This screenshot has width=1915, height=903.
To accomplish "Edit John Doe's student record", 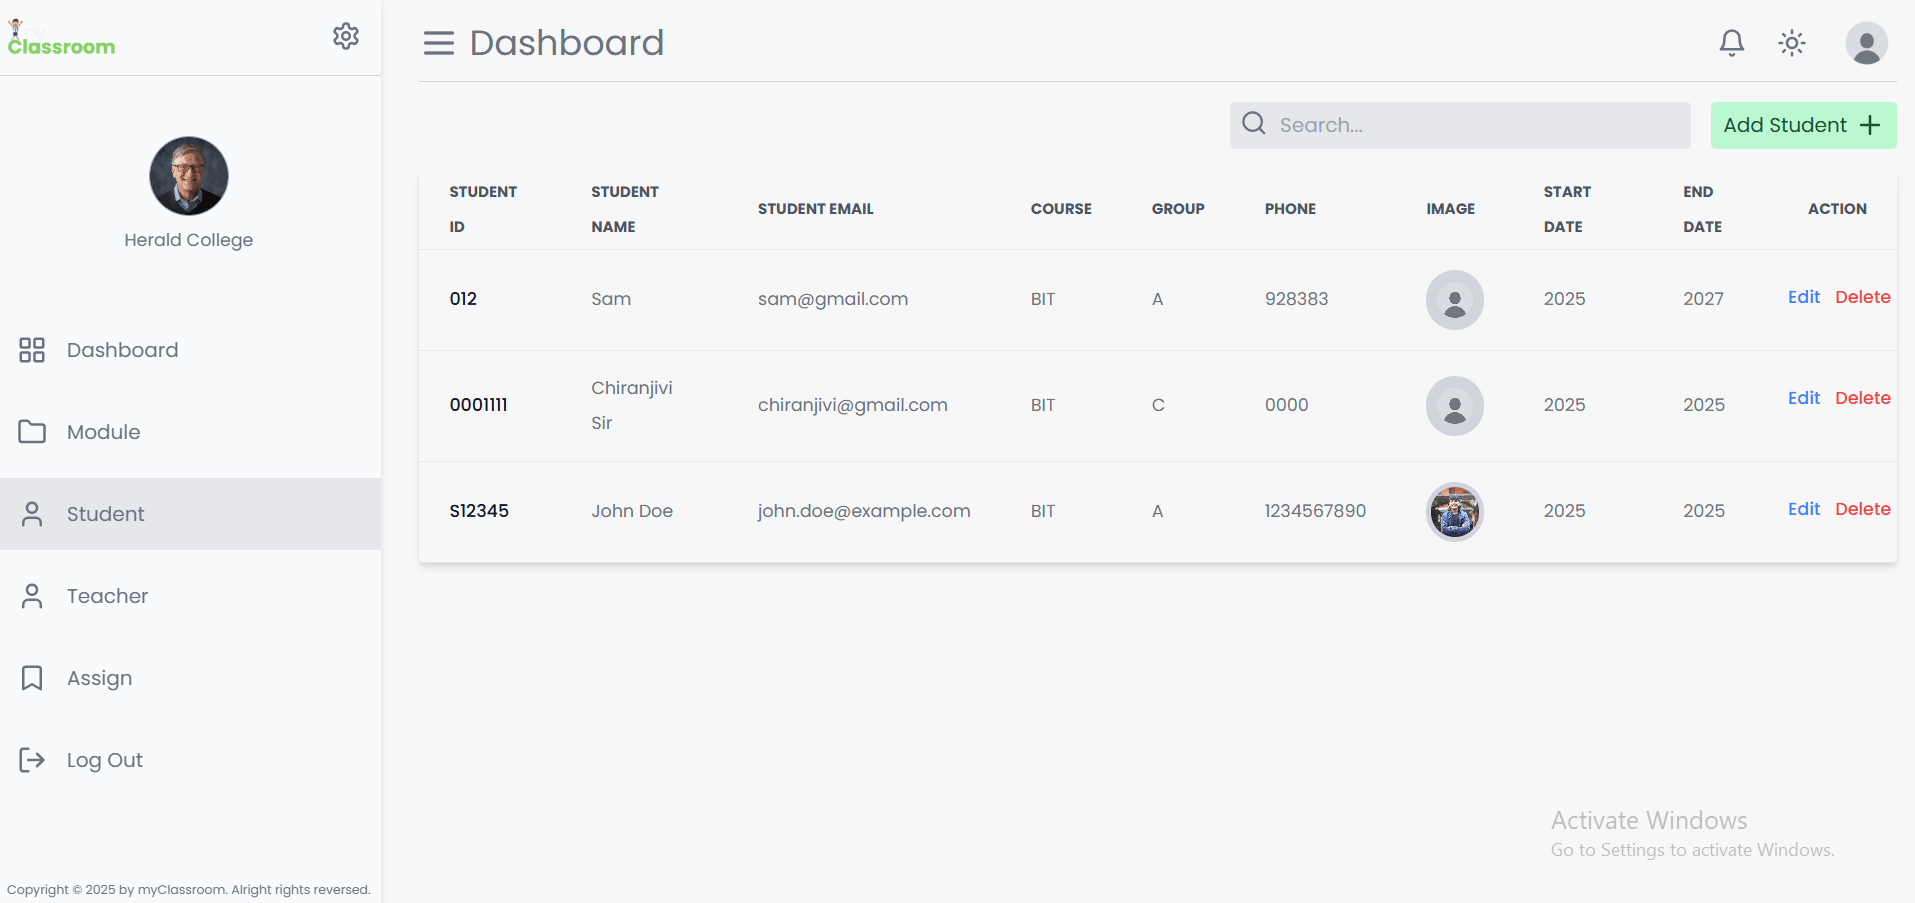I will click(x=1803, y=509).
